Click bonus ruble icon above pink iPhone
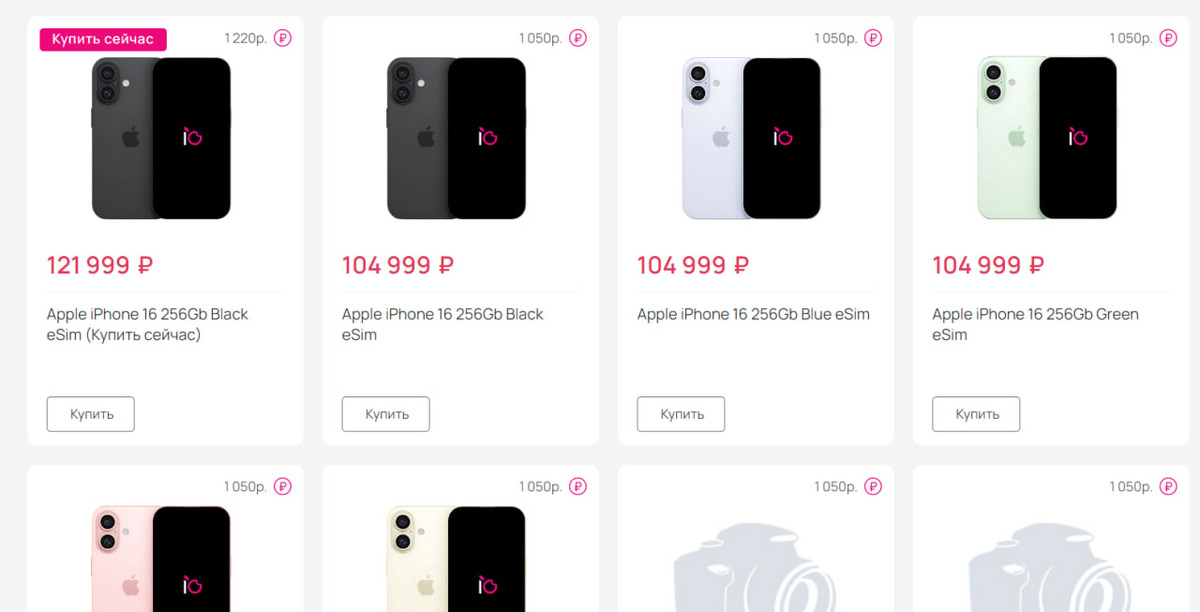This screenshot has height=612, width=1200. [x=283, y=487]
